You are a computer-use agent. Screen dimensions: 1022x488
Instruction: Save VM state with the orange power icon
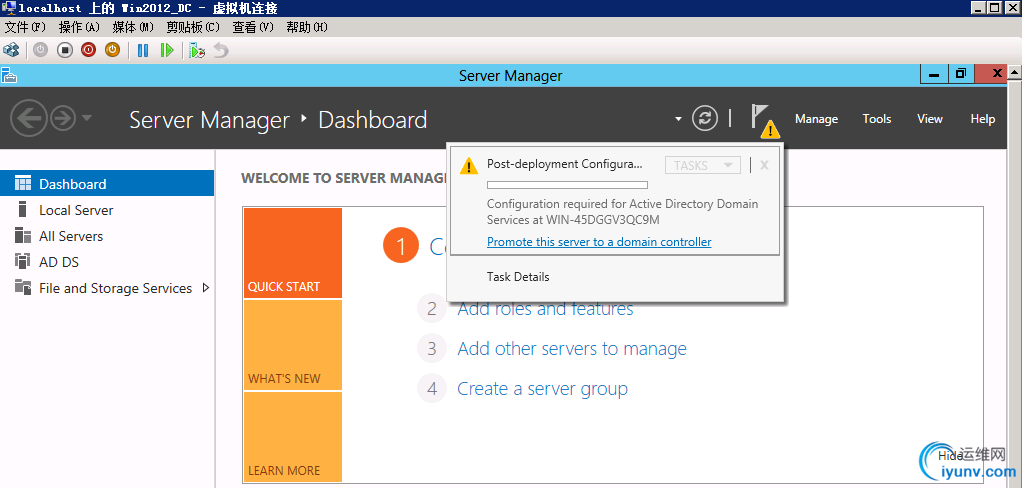coord(113,50)
